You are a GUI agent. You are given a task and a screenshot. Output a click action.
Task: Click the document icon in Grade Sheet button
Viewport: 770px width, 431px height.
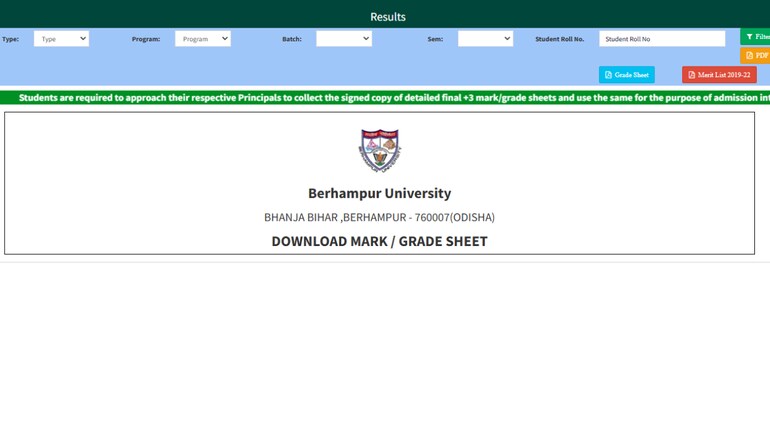(608, 75)
